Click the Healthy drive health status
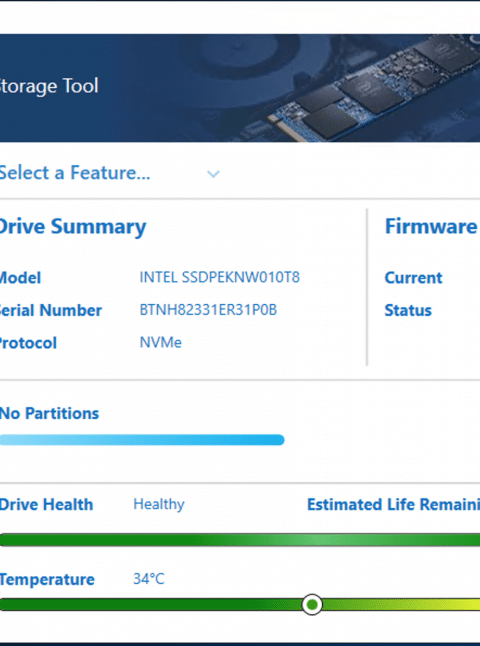 159,504
